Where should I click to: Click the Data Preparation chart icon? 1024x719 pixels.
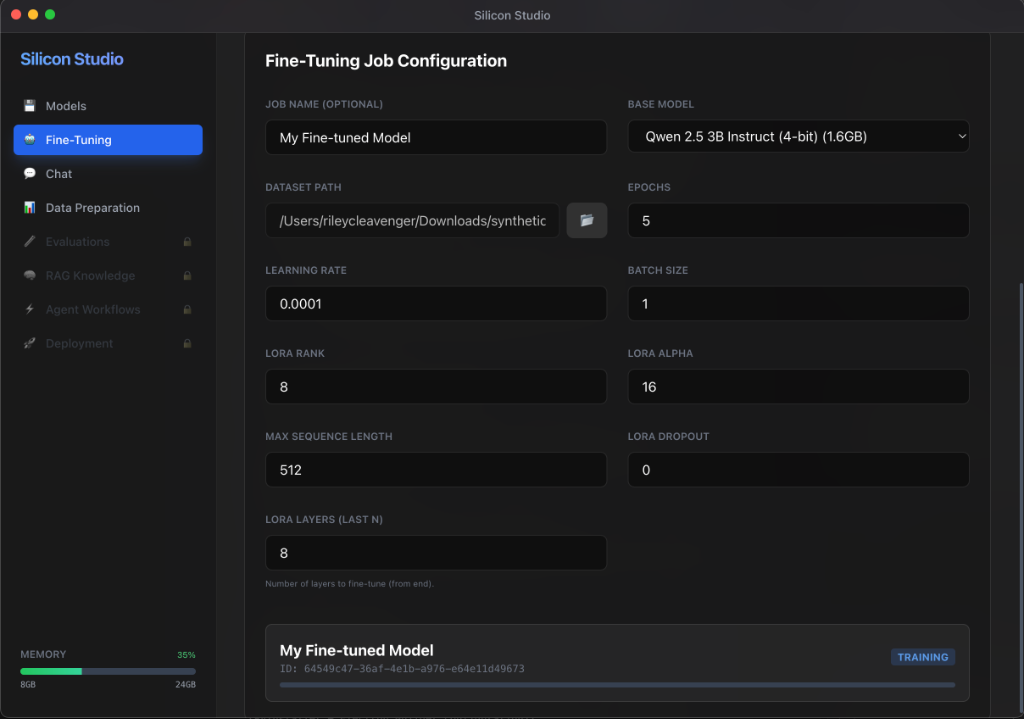[x=29, y=208]
